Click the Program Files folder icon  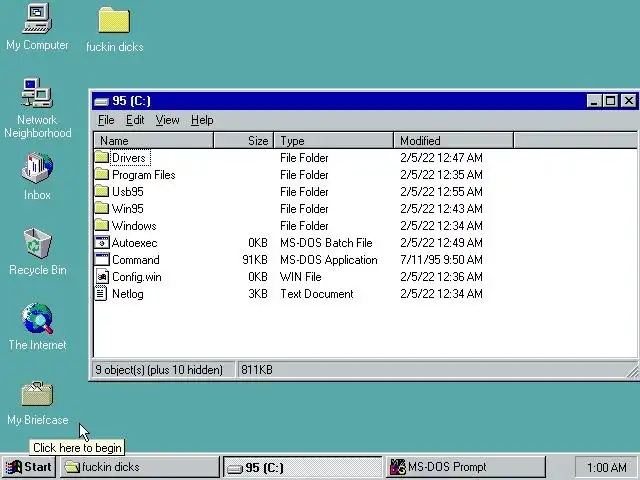pyautogui.click(x=102, y=175)
